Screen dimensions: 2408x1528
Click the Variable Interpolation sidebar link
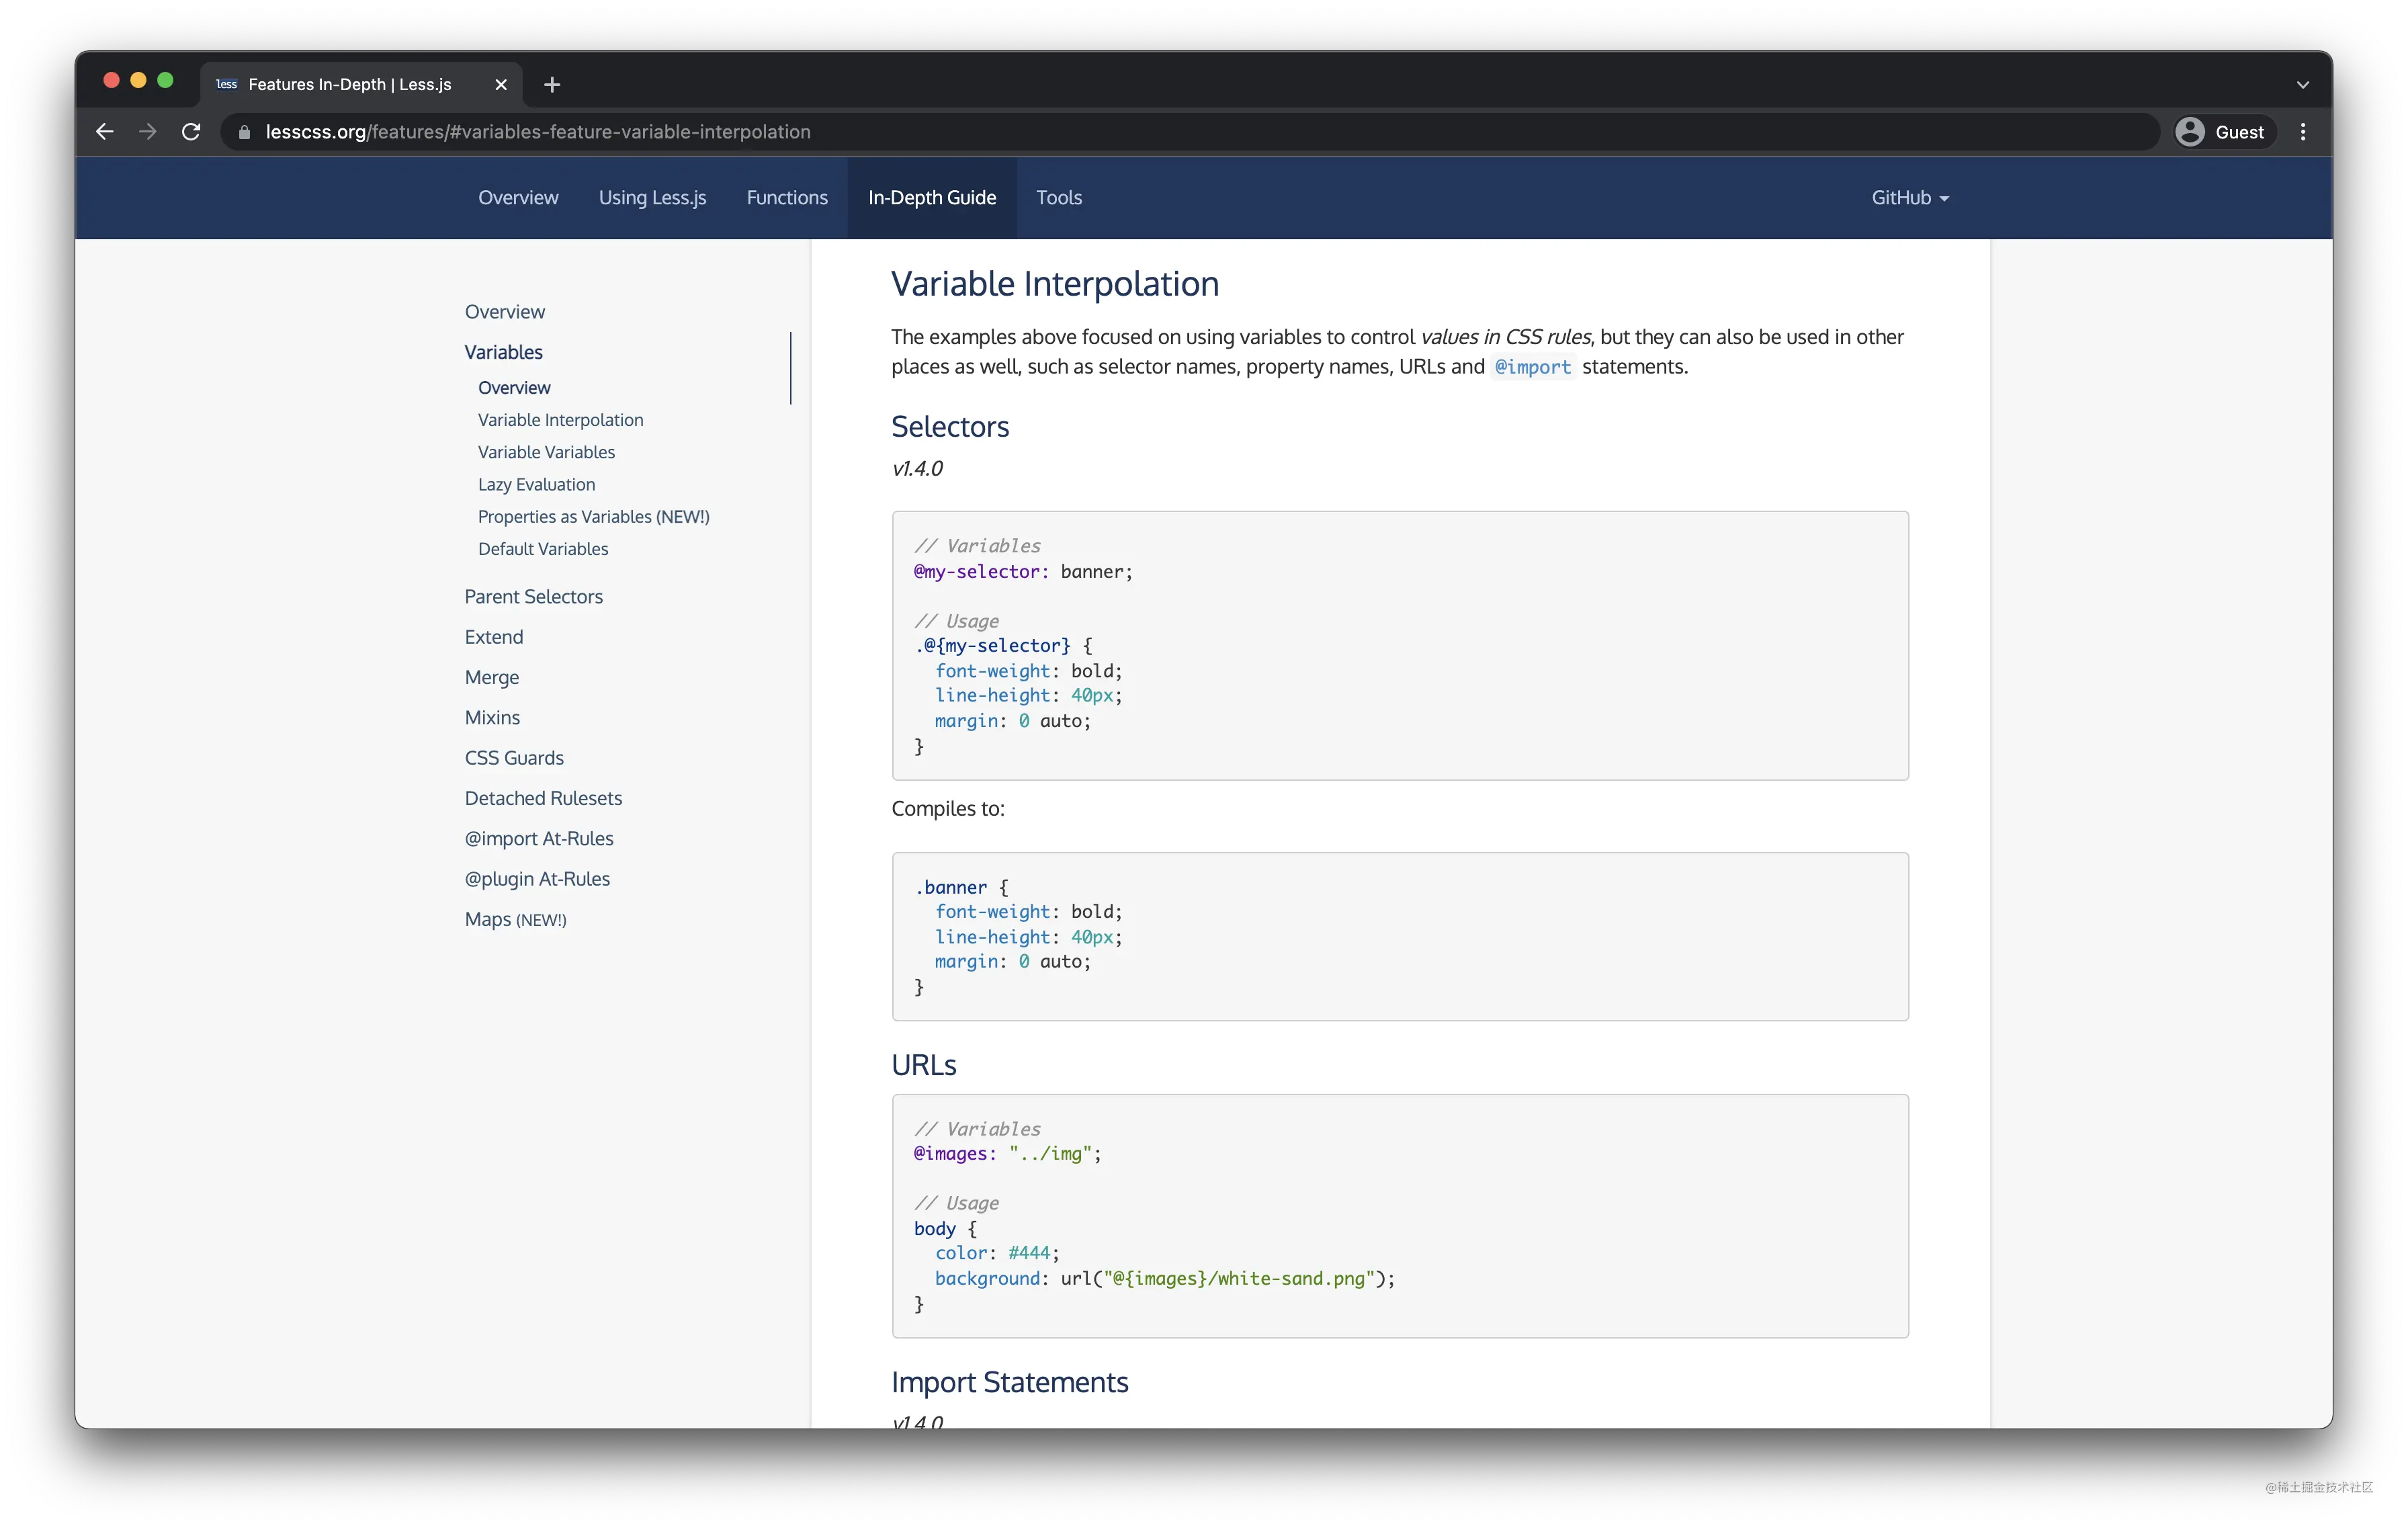[x=560, y=419]
